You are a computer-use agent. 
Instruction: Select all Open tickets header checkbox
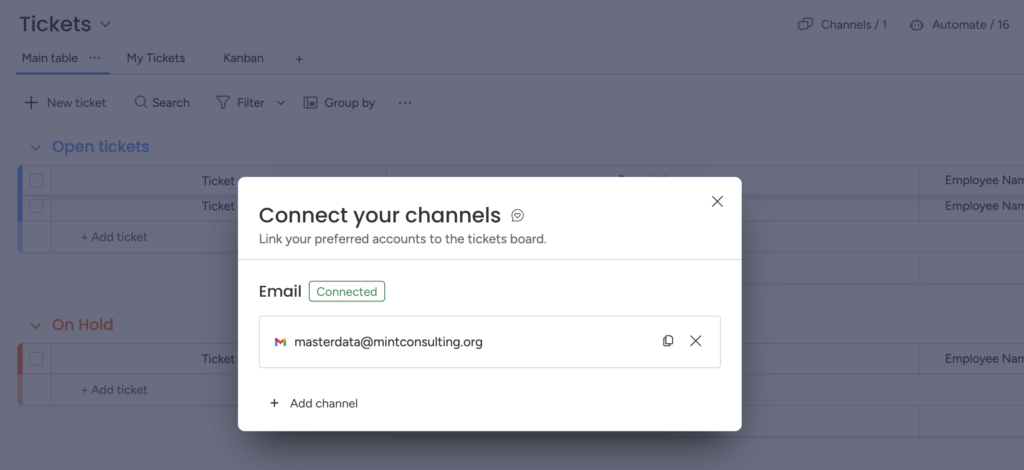36,181
